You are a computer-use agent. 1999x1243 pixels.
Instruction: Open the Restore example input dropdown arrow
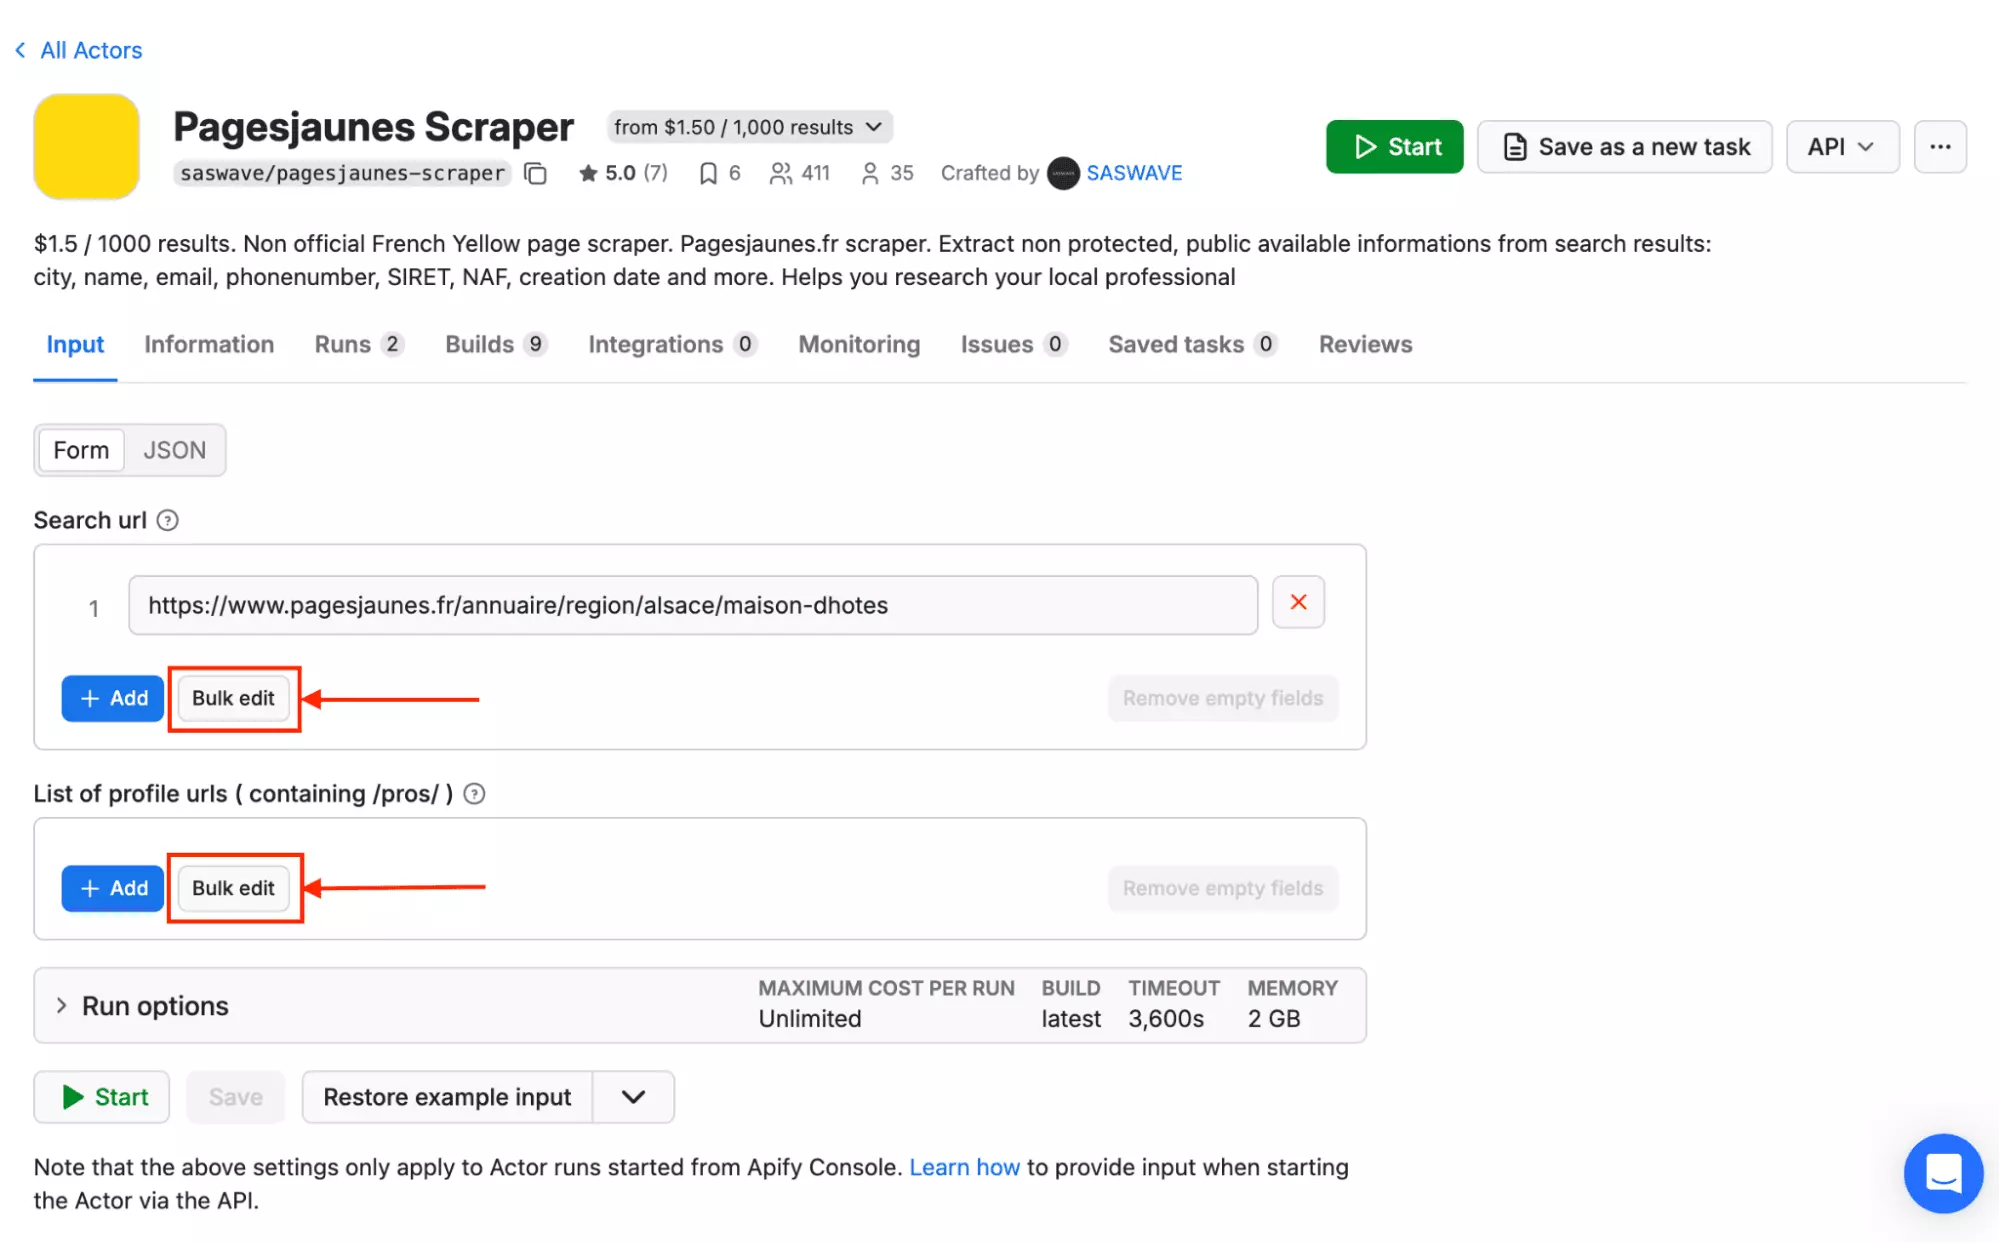tap(633, 1097)
